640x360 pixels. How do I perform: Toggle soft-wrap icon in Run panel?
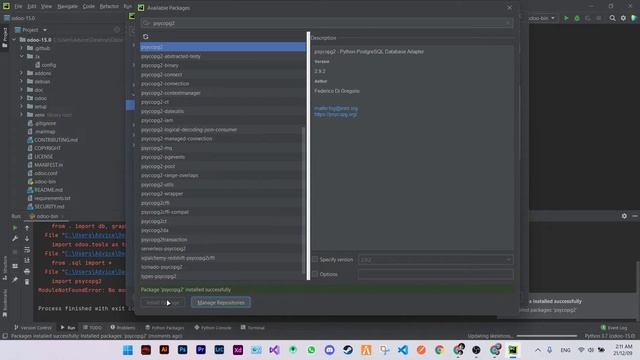coord(27,249)
